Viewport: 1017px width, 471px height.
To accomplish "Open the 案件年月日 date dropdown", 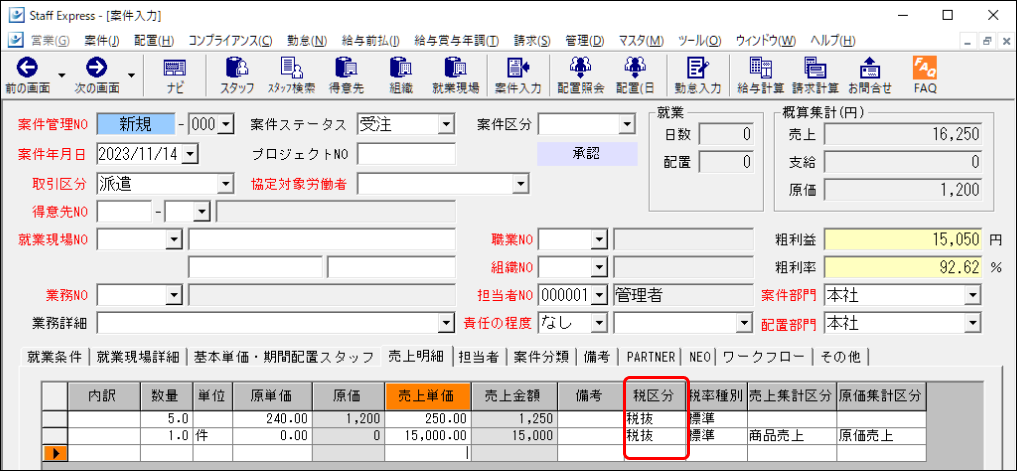I will [x=189, y=154].
